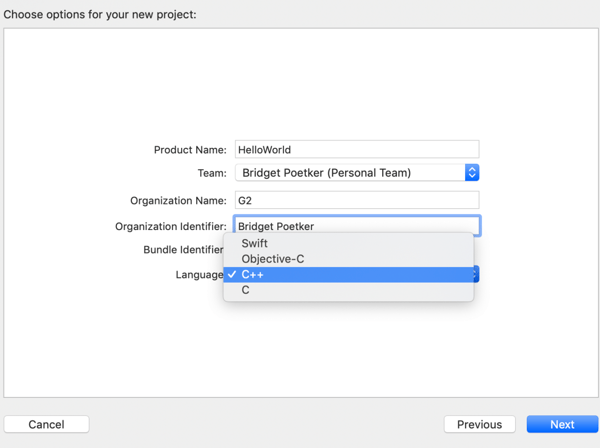Proceed with the Next button
Viewport: 600px width, 448px height.
(x=562, y=424)
